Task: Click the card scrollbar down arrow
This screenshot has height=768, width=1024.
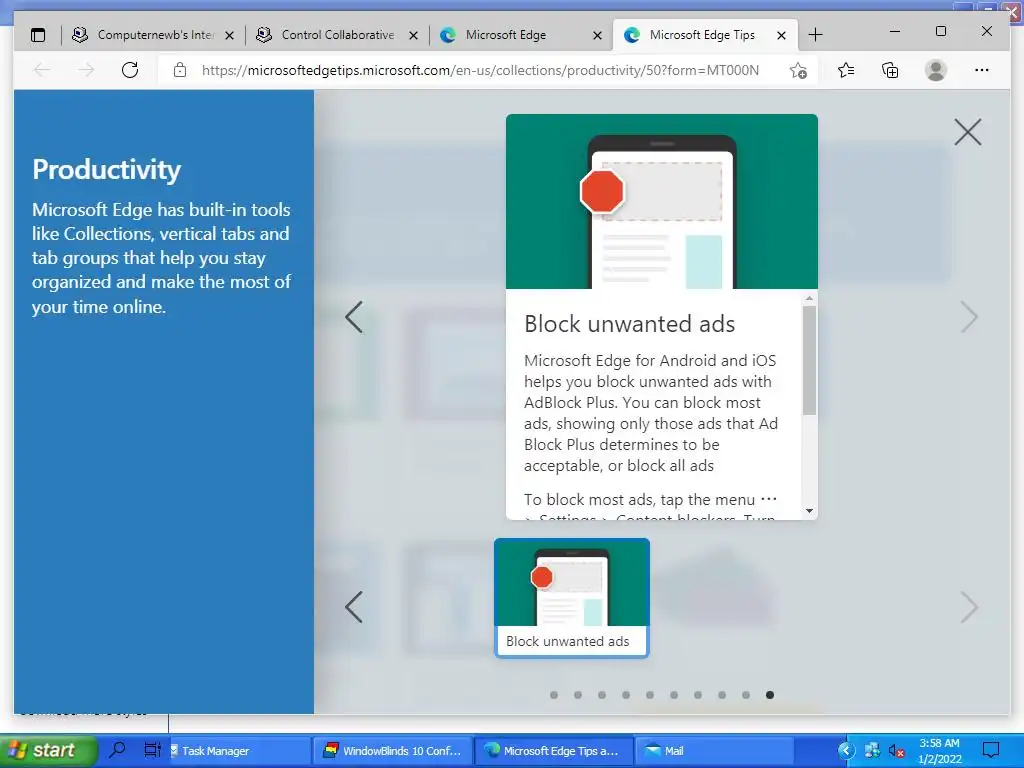Action: [809, 511]
